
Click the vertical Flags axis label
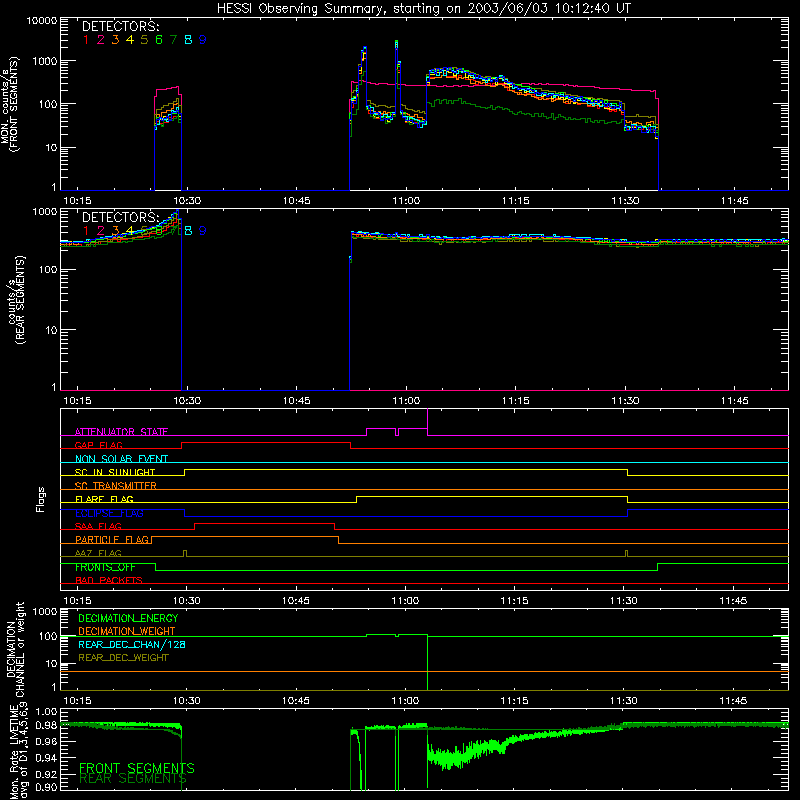(x=41, y=499)
